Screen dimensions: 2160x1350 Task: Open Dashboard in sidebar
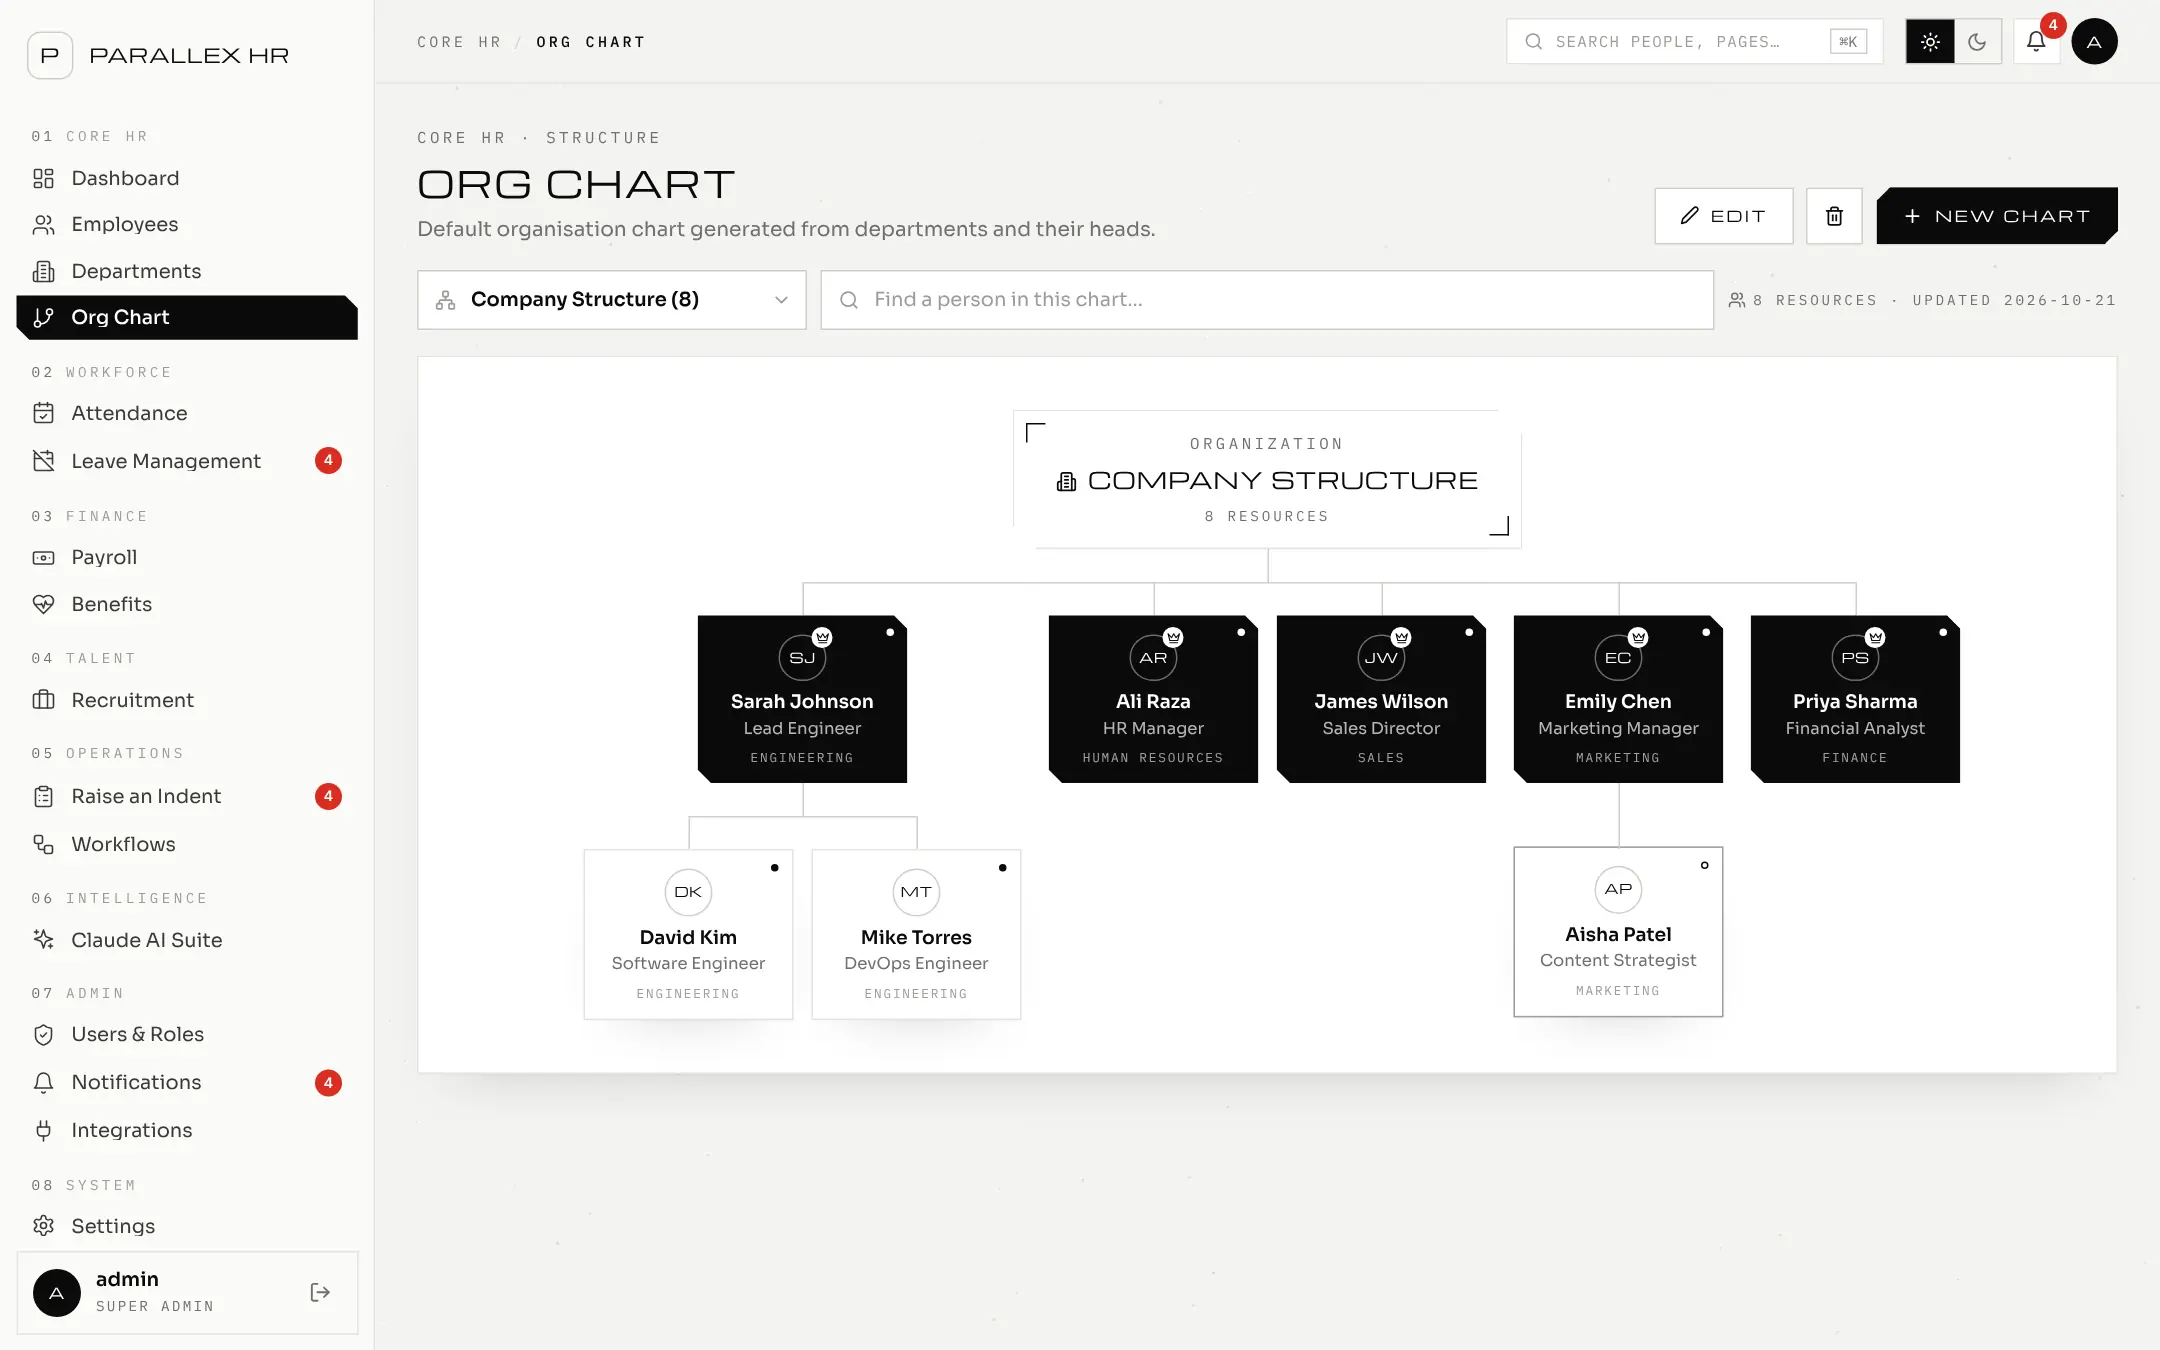pos(187,178)
